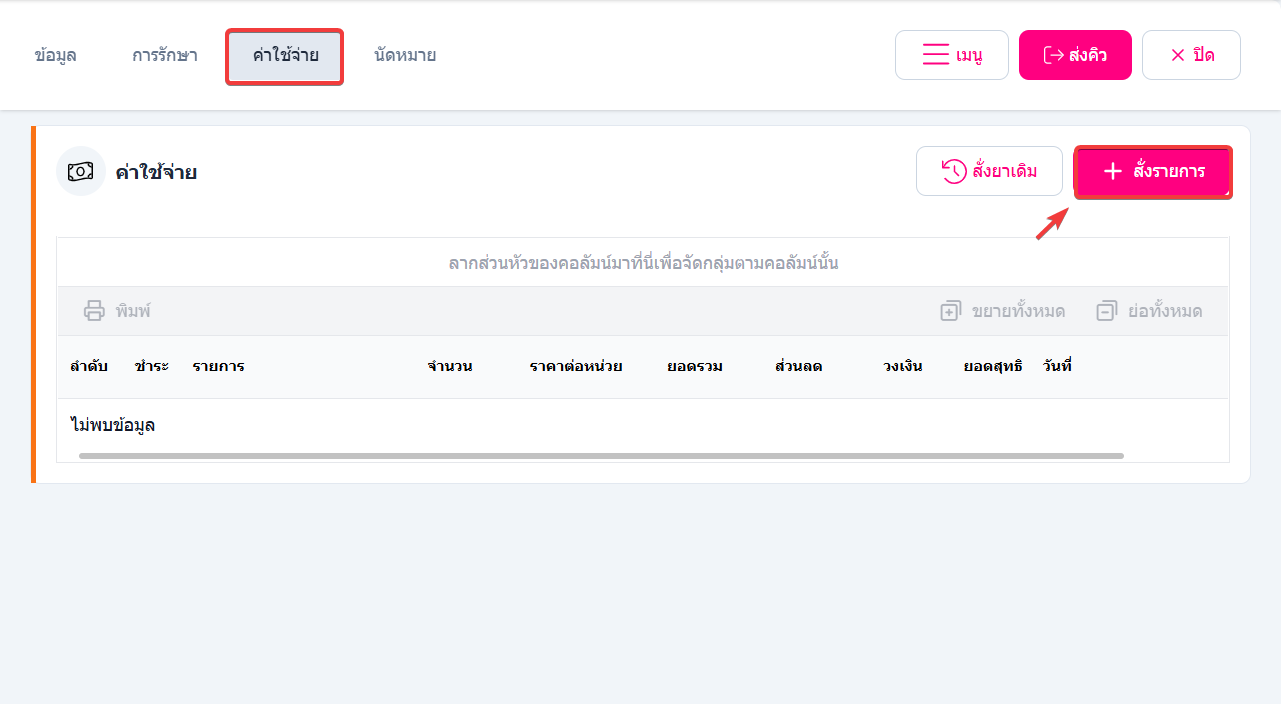The height and width of the screenshot is (704, 1281).
Task: Click the ปิด close button
Action: [1191, 55]
